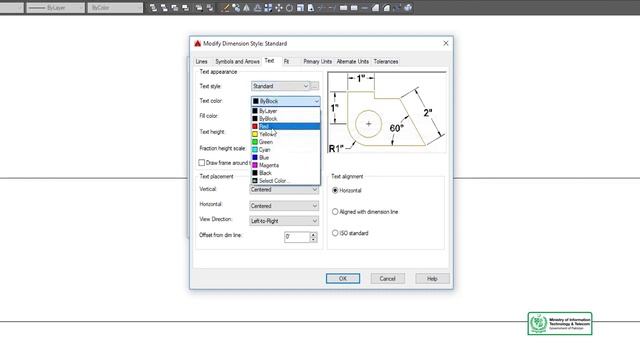Open the Primary Units tab
This screenshot has height=360, width=640.
tap(318, 62)
